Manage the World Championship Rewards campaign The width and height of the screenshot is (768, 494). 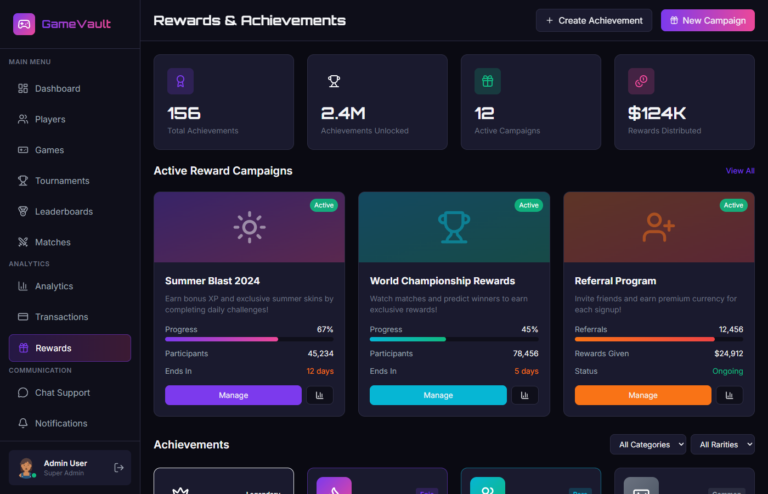click(x=438, y=395)
